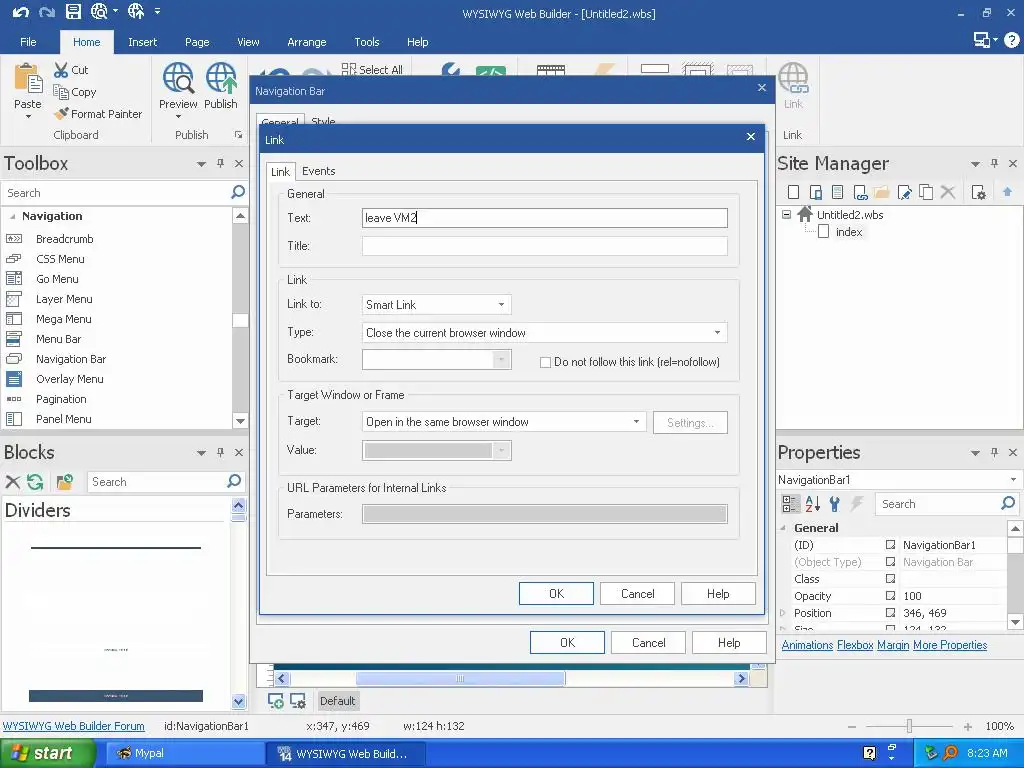Click the Undo icon in quick access toolbar
This screenshot has height=768, width=1024.
pyautogui.click(x=21, y=12)
